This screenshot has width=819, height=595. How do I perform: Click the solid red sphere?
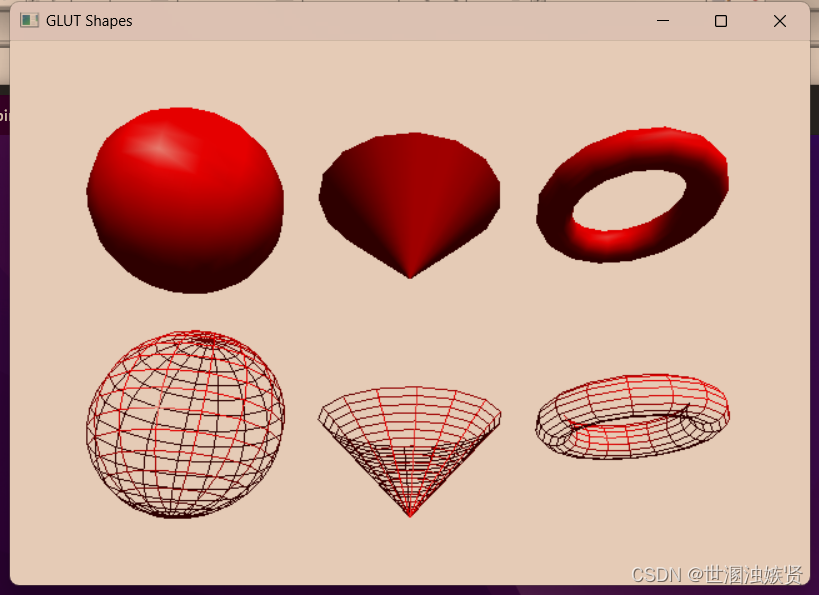coord(185,200)
